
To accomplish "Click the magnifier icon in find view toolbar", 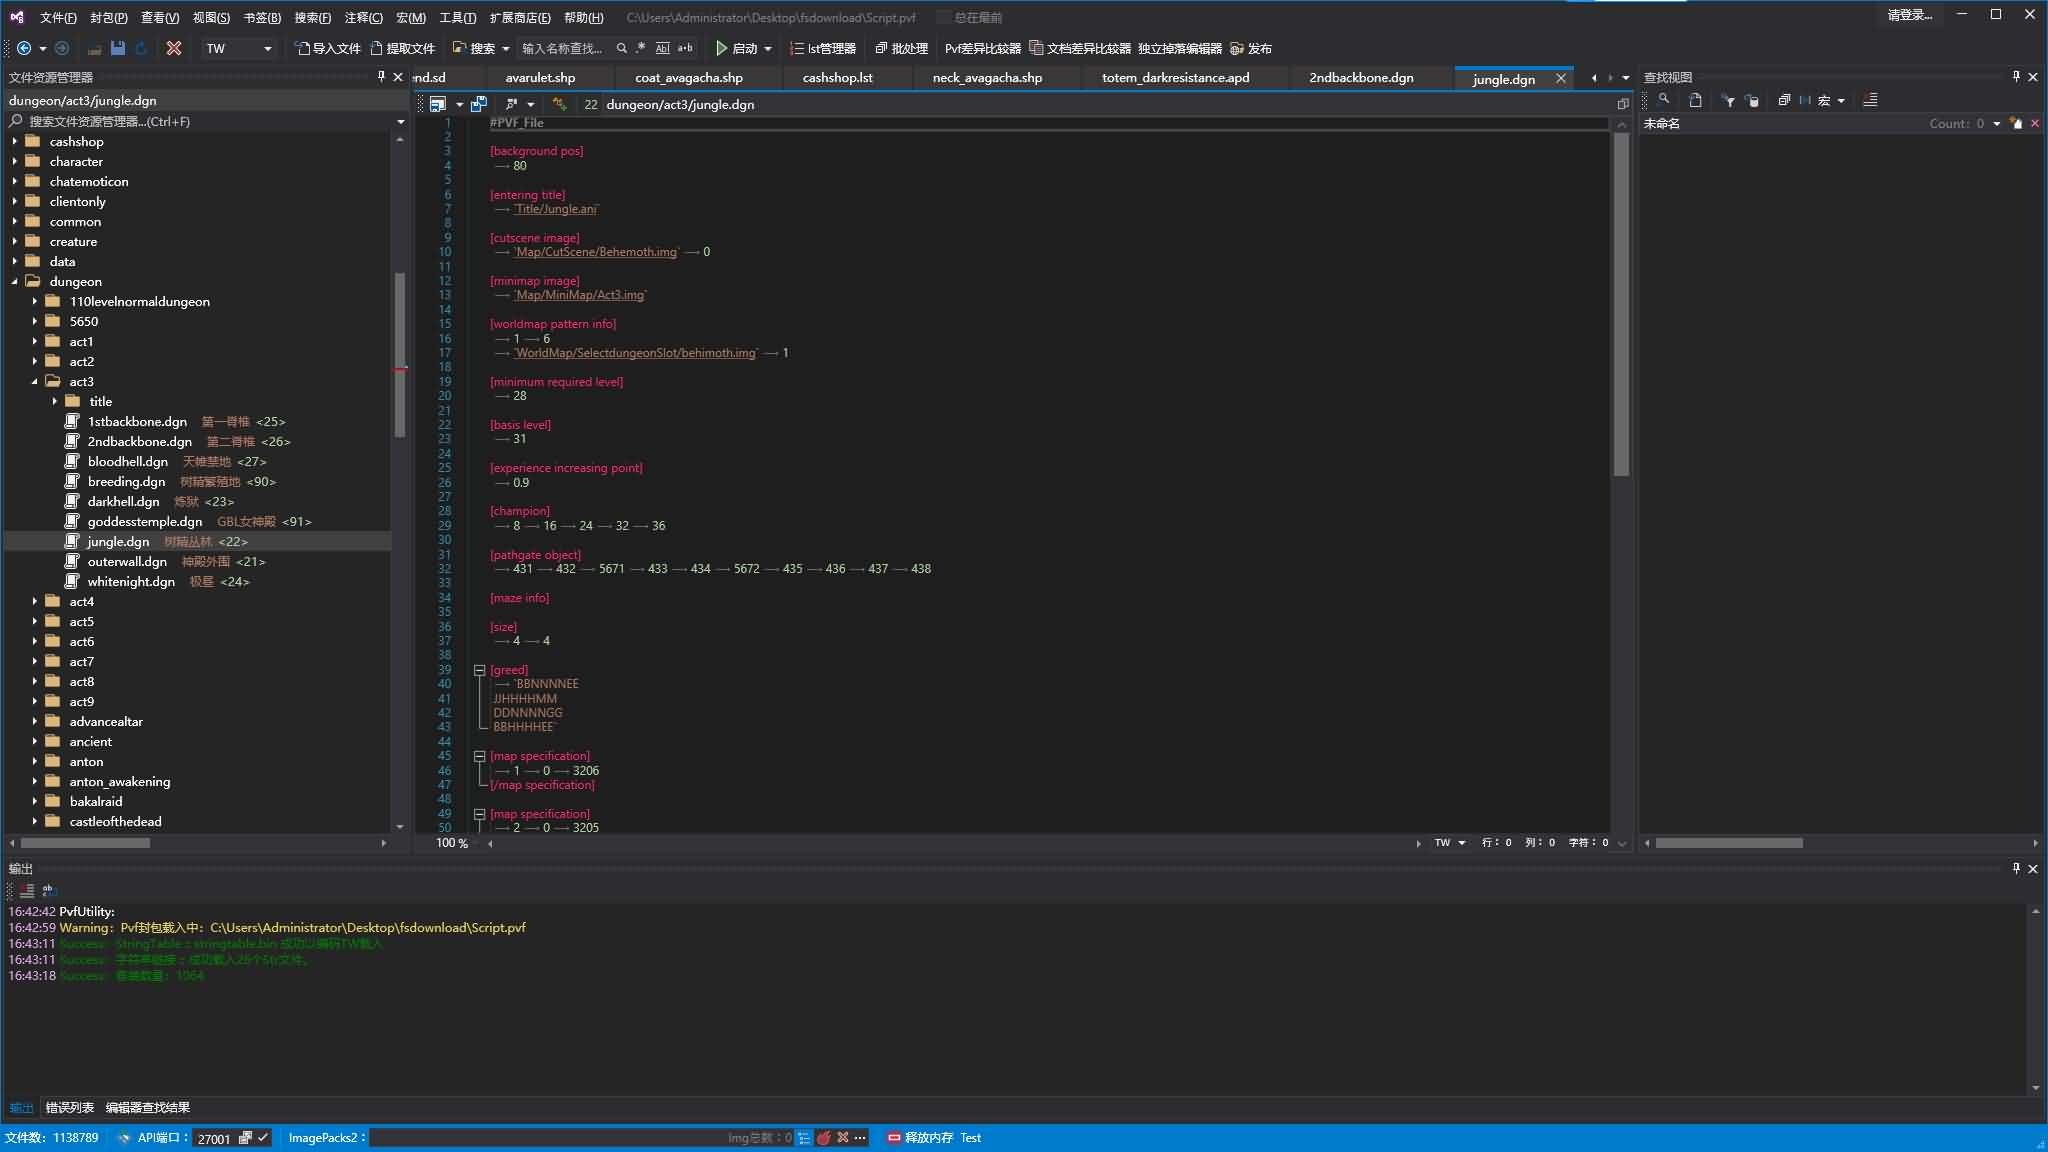I will pyautogui.click(x=1664, y=100).
